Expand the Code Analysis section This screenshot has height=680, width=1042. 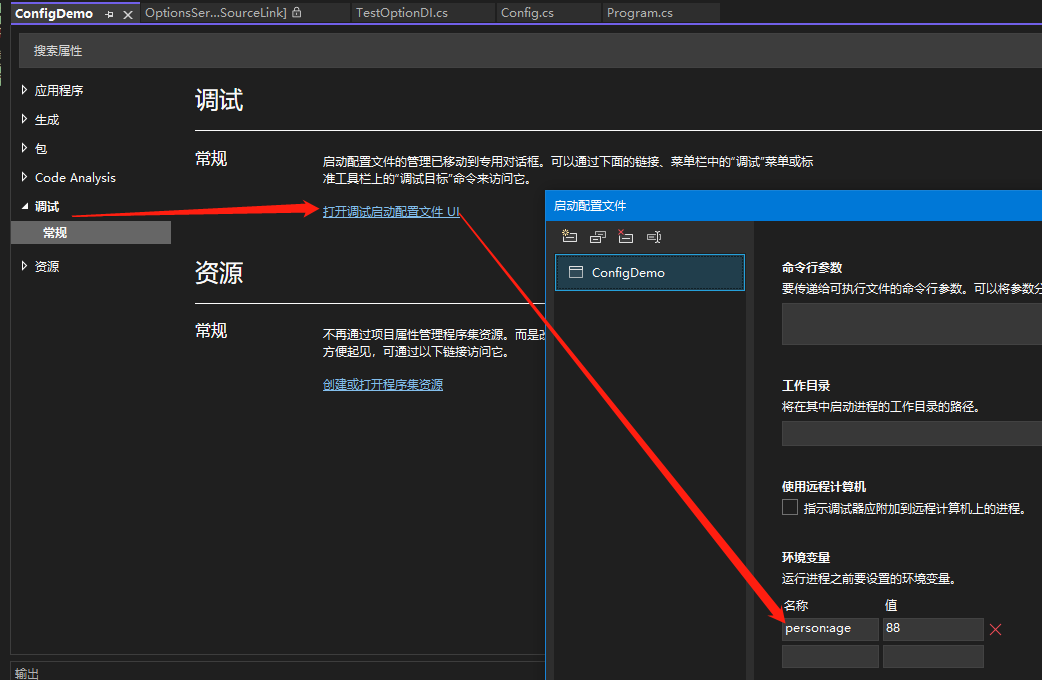(25, 177)
